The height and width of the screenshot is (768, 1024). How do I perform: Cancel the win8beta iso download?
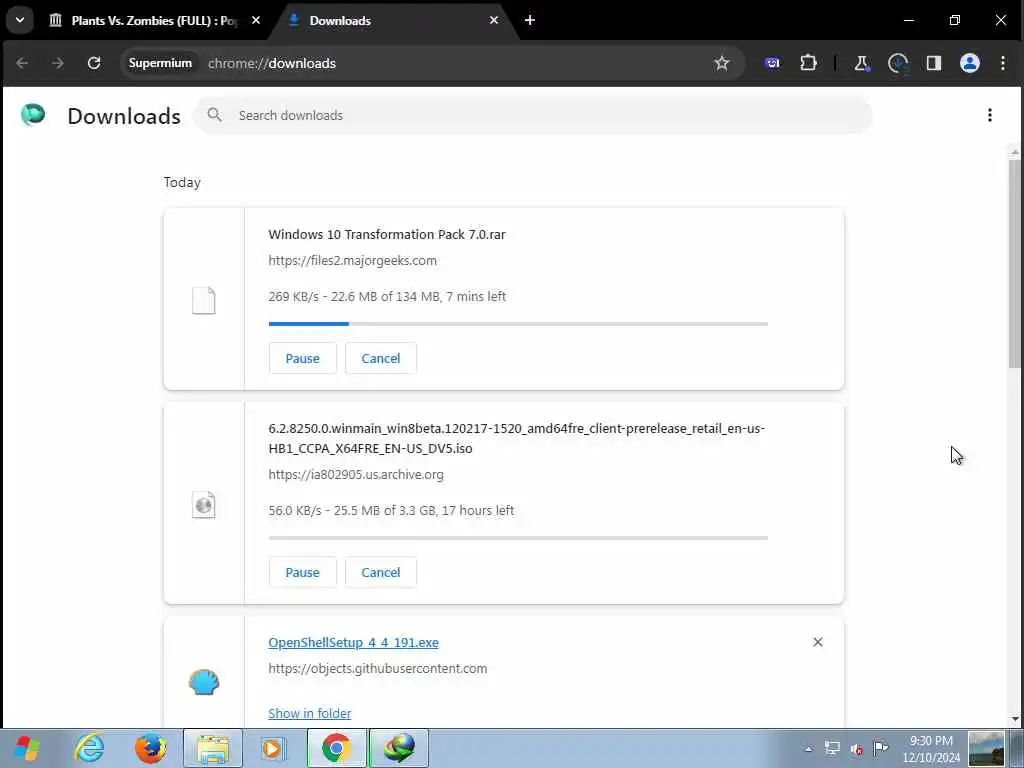tap(381, 572)
